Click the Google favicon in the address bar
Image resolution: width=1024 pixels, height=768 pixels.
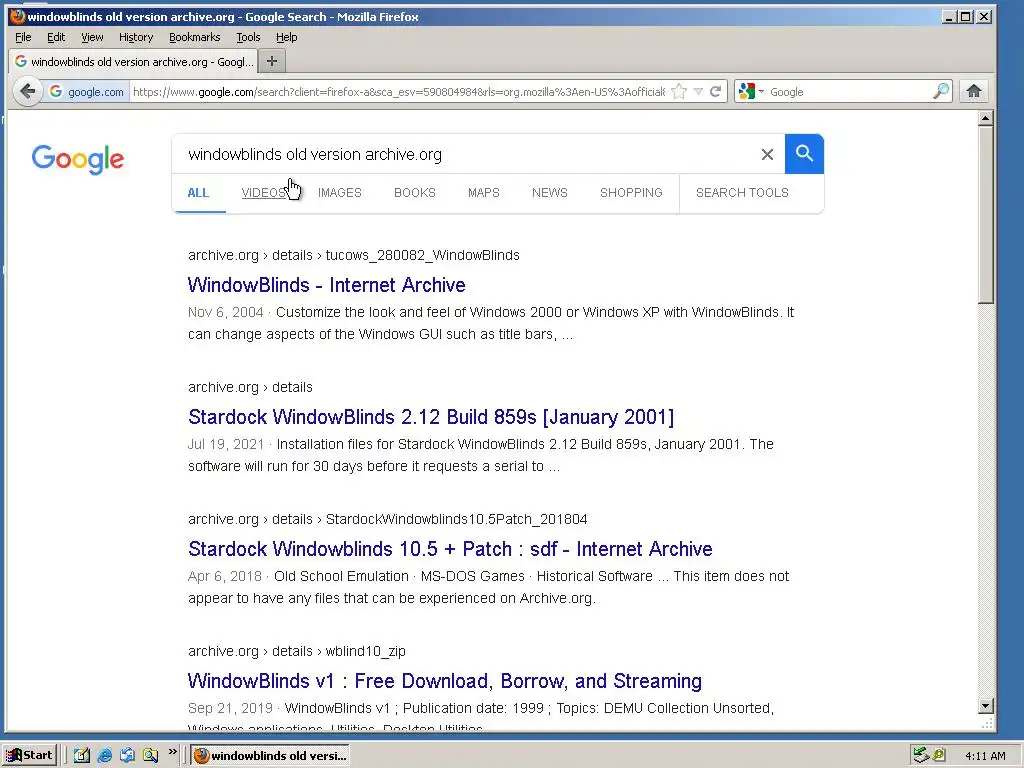pyautogui.click(x=56, y=91)
